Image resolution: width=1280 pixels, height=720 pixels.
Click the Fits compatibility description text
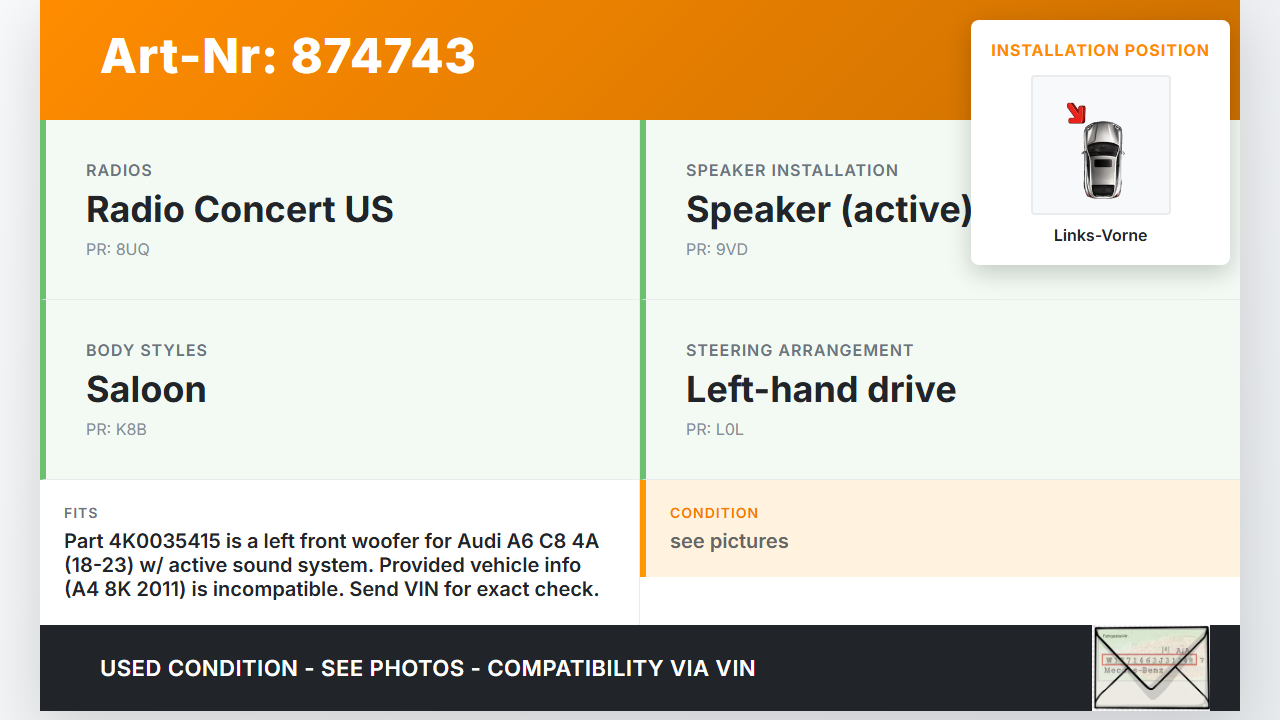coord(332,565)
